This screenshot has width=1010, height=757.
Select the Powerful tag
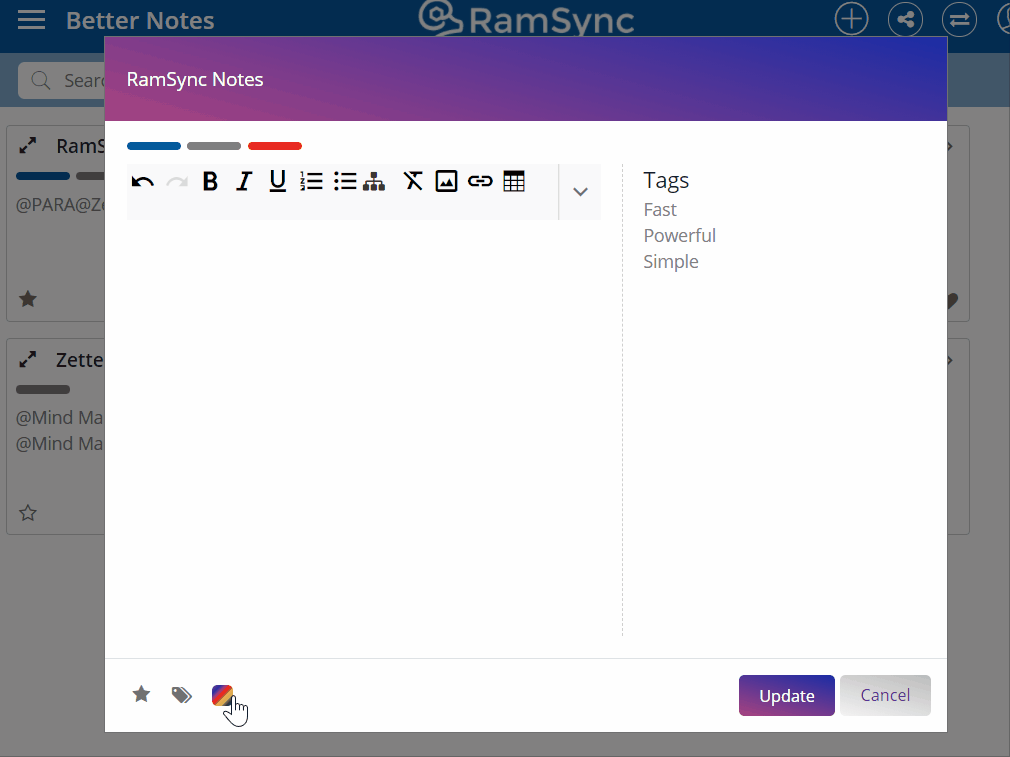[680, 236]
